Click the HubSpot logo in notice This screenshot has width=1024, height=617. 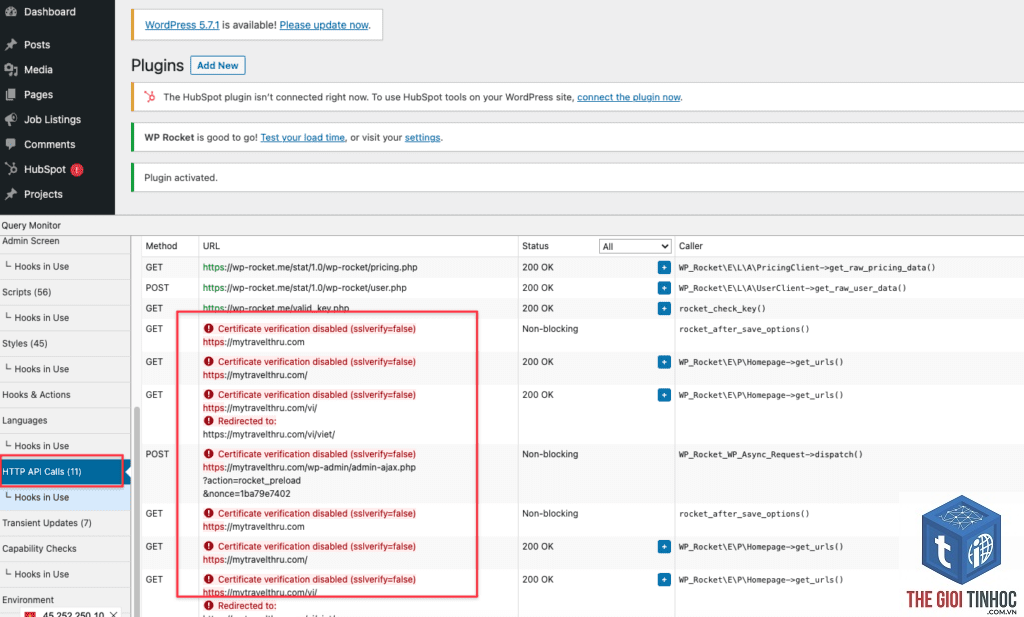pos(150,97)
